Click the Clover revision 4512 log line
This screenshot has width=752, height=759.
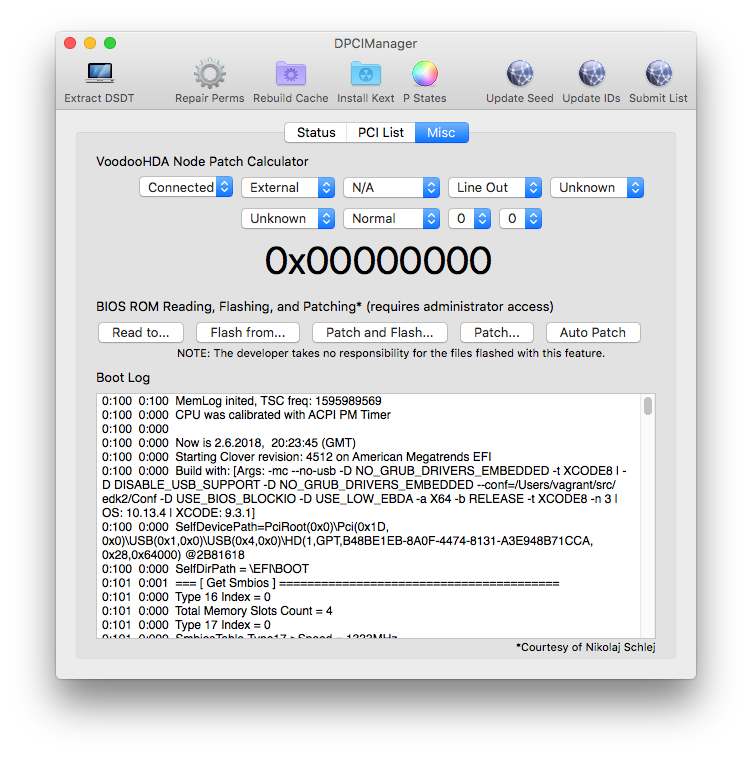[x=296, y=457]
